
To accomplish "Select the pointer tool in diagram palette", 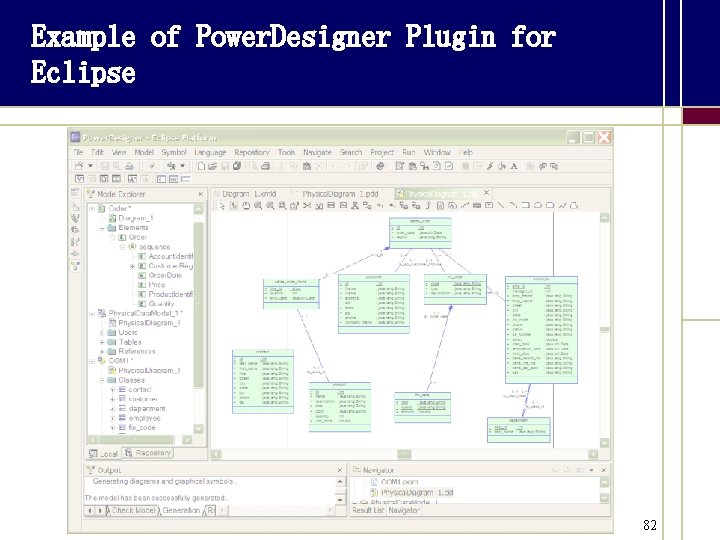I will coord(222,205).
